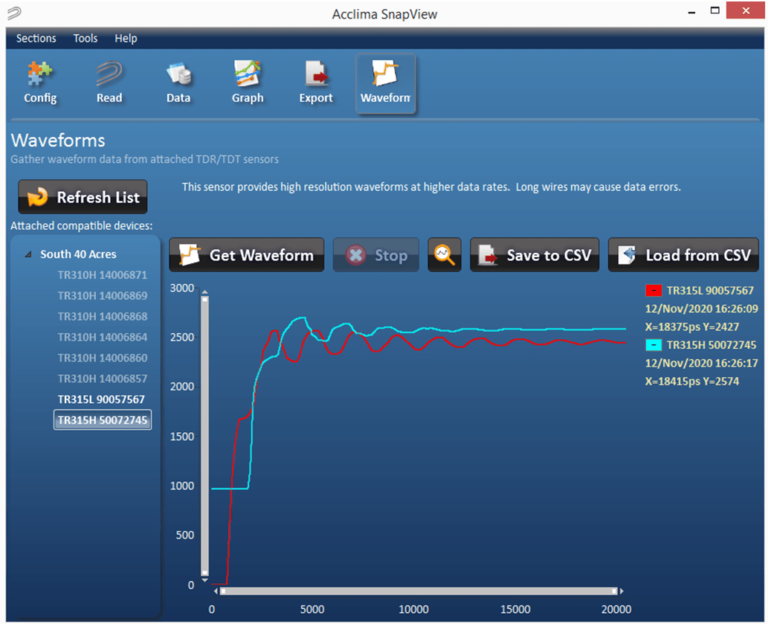This screenshot has width=768, height=624.
Task: Select TR310H 14006871 in device list
Action: tap(102, 275)
